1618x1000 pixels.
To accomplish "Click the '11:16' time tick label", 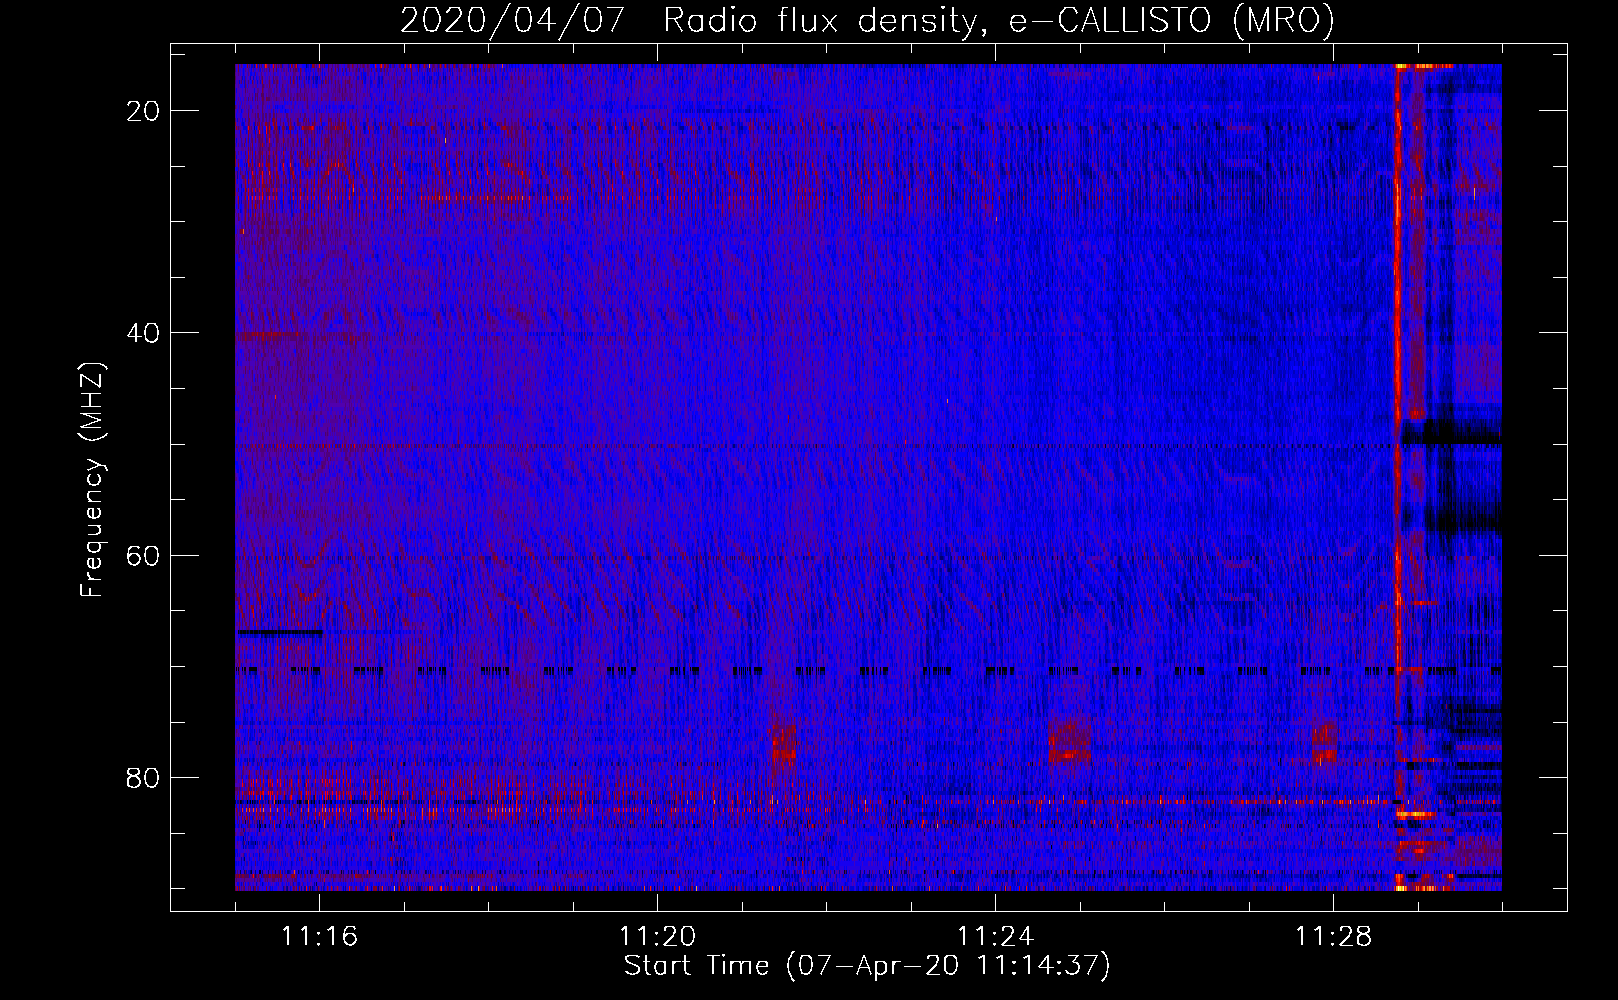I will (x=319, y=936).
